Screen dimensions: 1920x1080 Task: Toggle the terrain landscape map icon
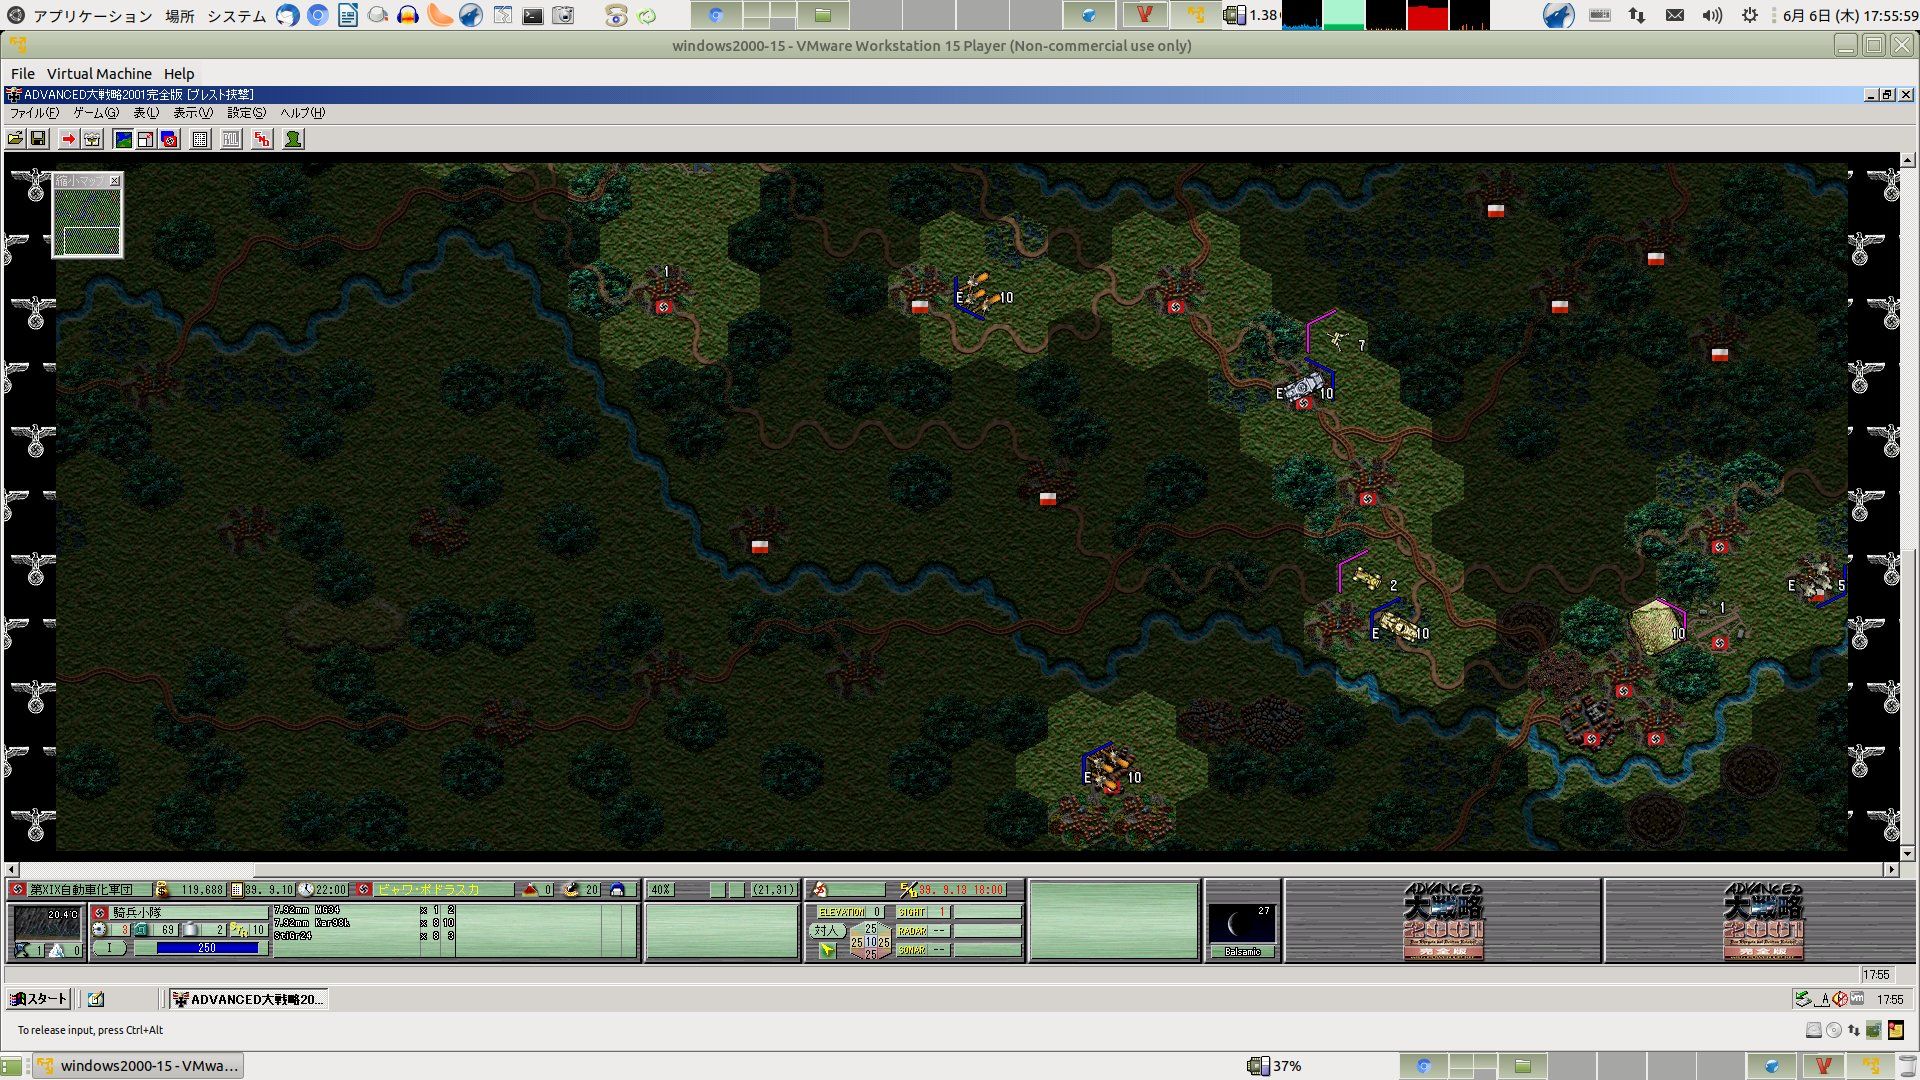tap(123, 139)
